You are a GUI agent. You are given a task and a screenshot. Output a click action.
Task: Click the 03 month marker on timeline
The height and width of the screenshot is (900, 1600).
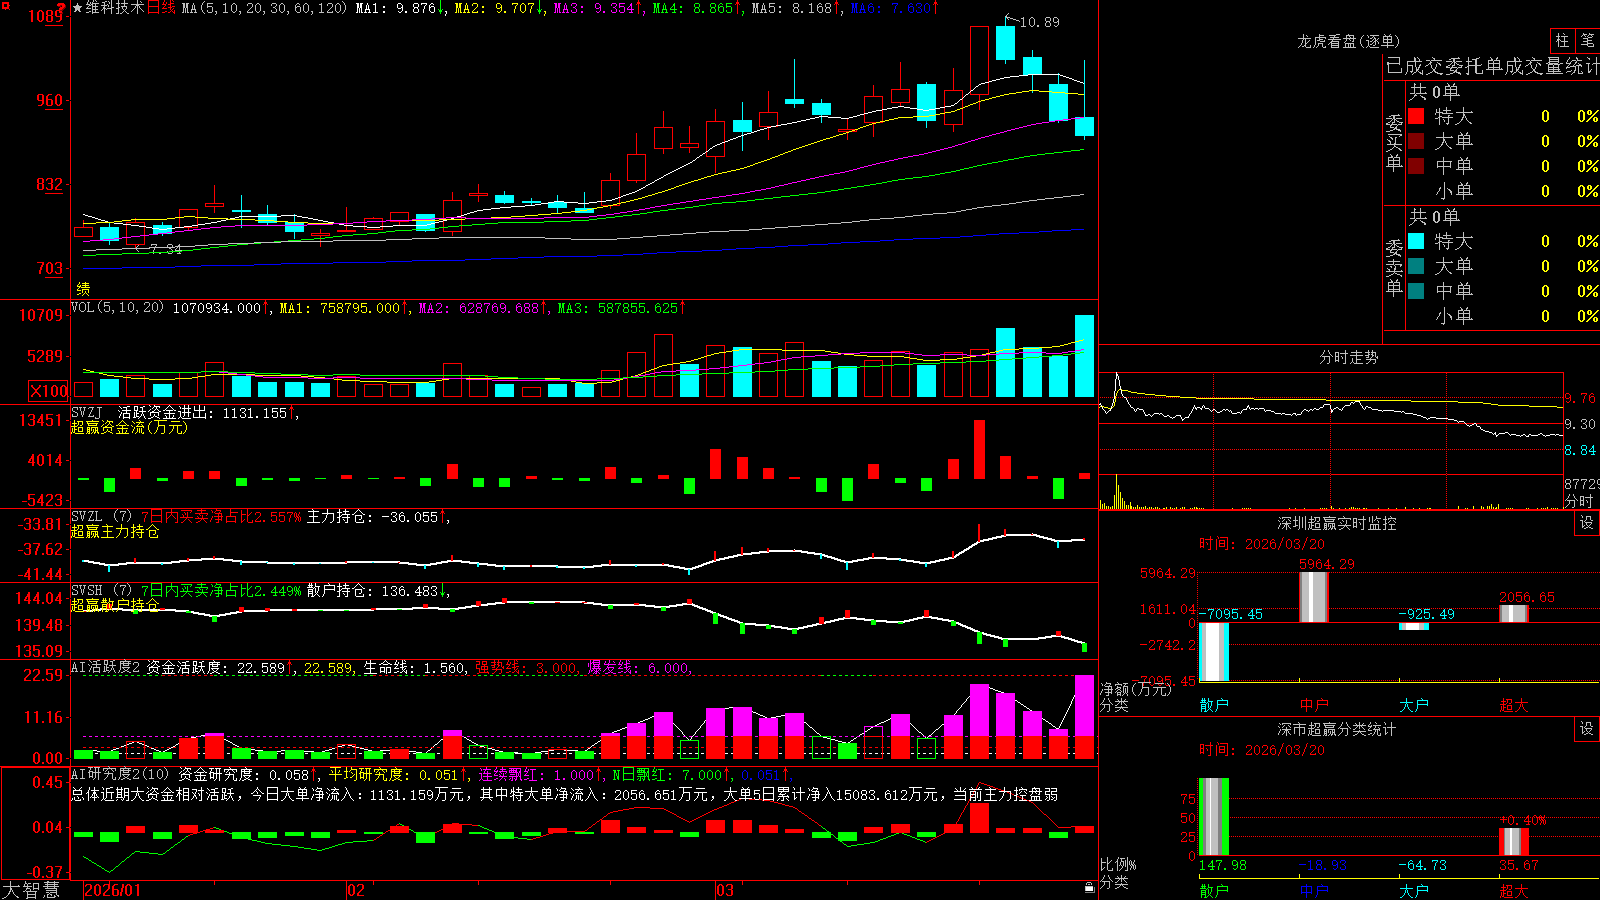(x=725, y=890)
